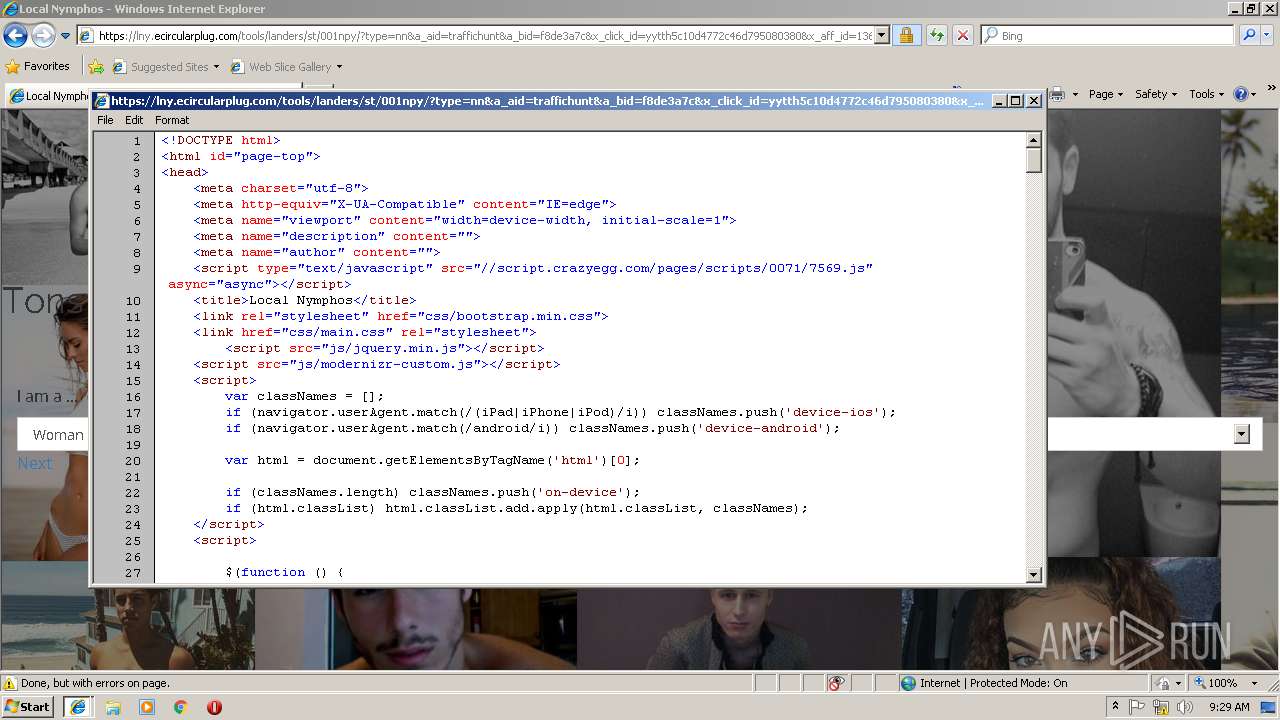
Task: Click the Add to Favorites Bar icon
Action: tap(96, 67)
